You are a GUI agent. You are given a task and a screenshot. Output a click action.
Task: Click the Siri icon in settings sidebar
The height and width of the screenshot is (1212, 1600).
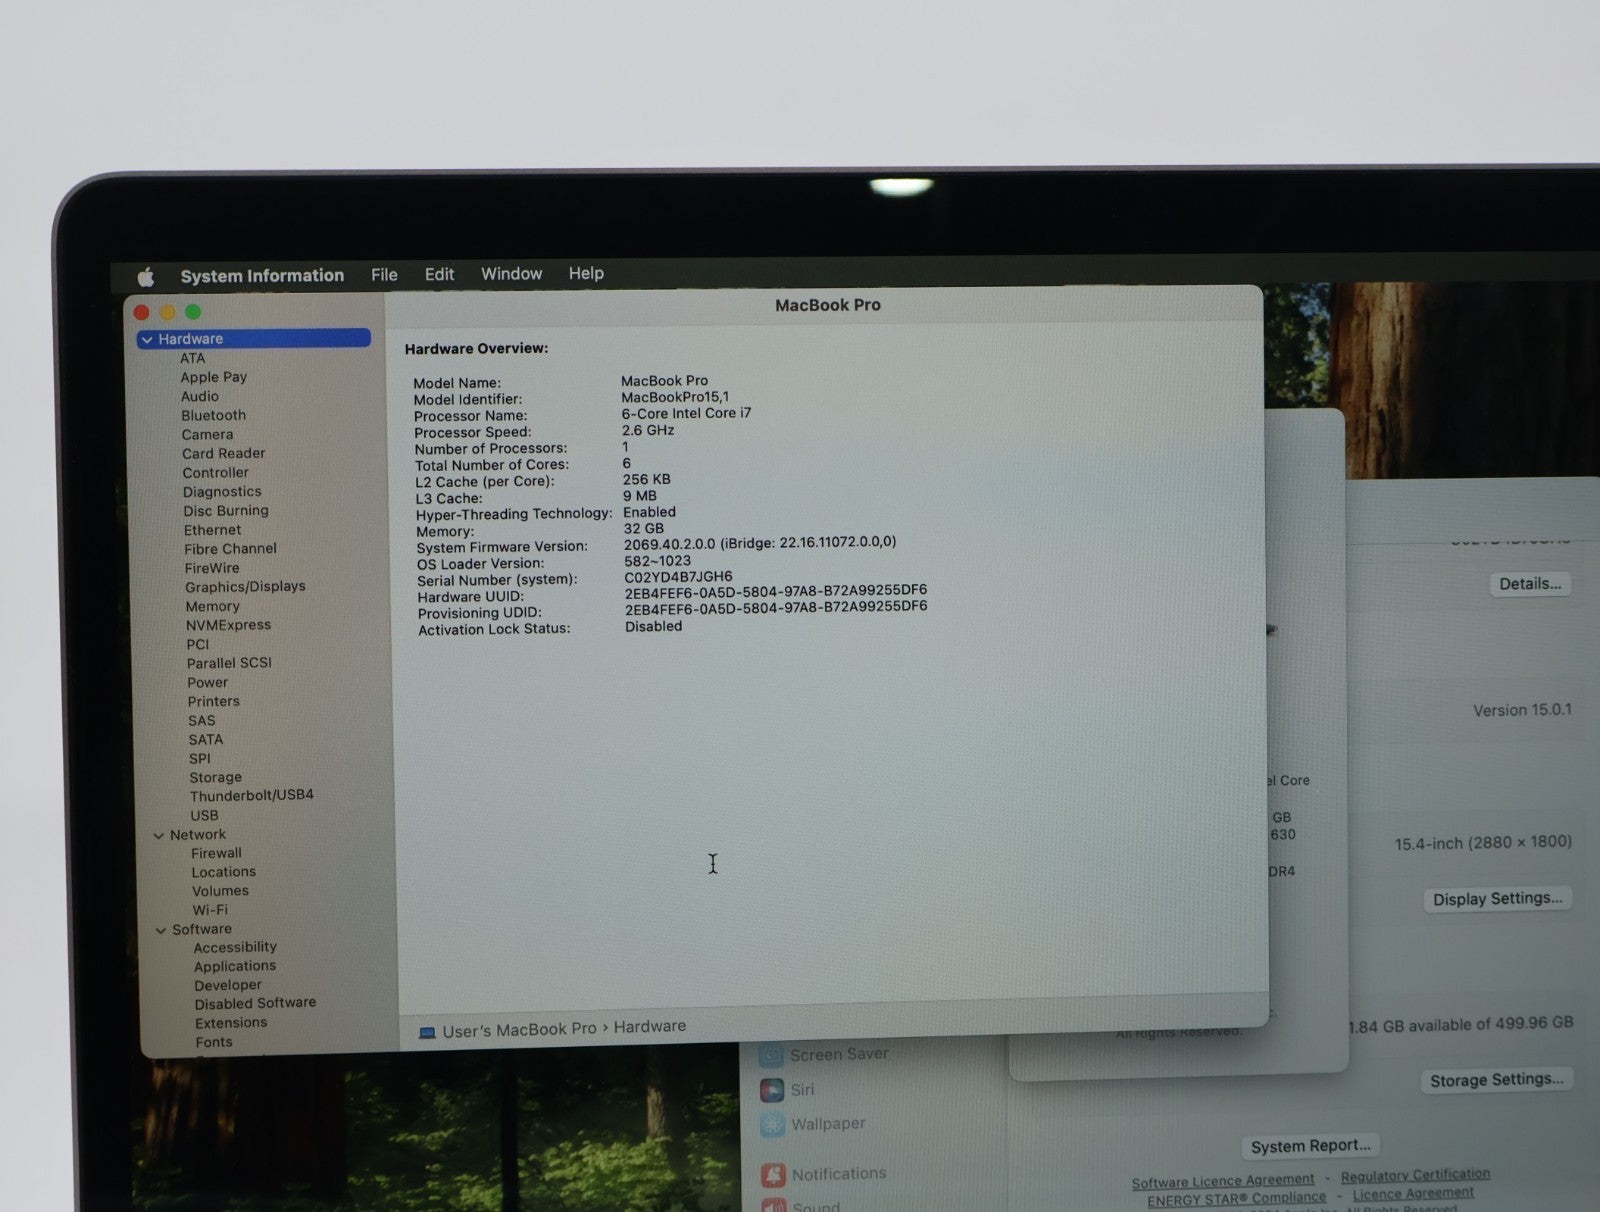(x=772, y=1090)
